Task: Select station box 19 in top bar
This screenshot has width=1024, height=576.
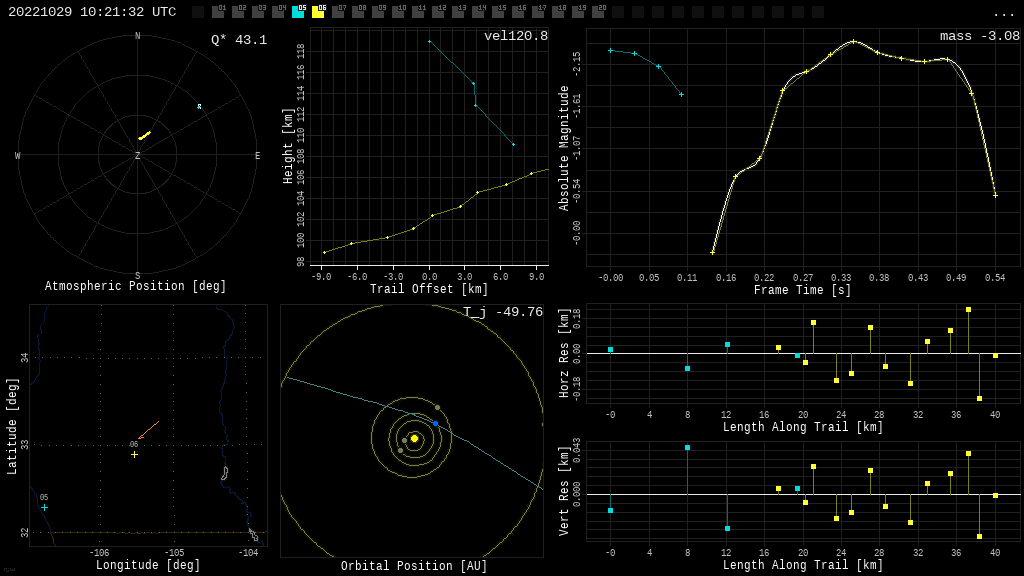Action: pos(578,11)
